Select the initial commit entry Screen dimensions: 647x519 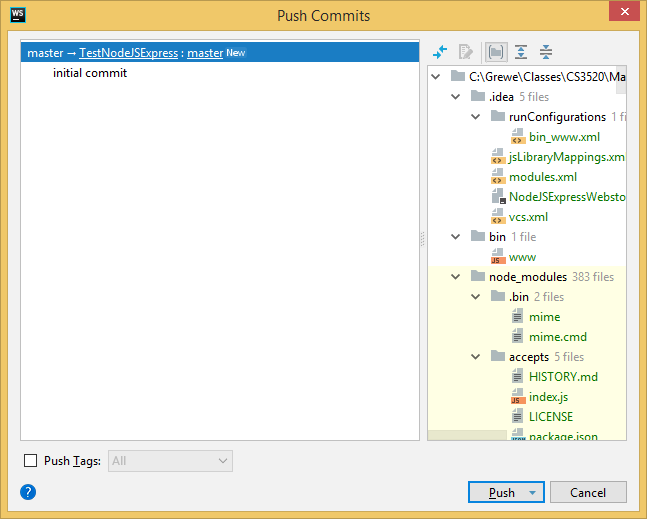click(x=90, y=73)
